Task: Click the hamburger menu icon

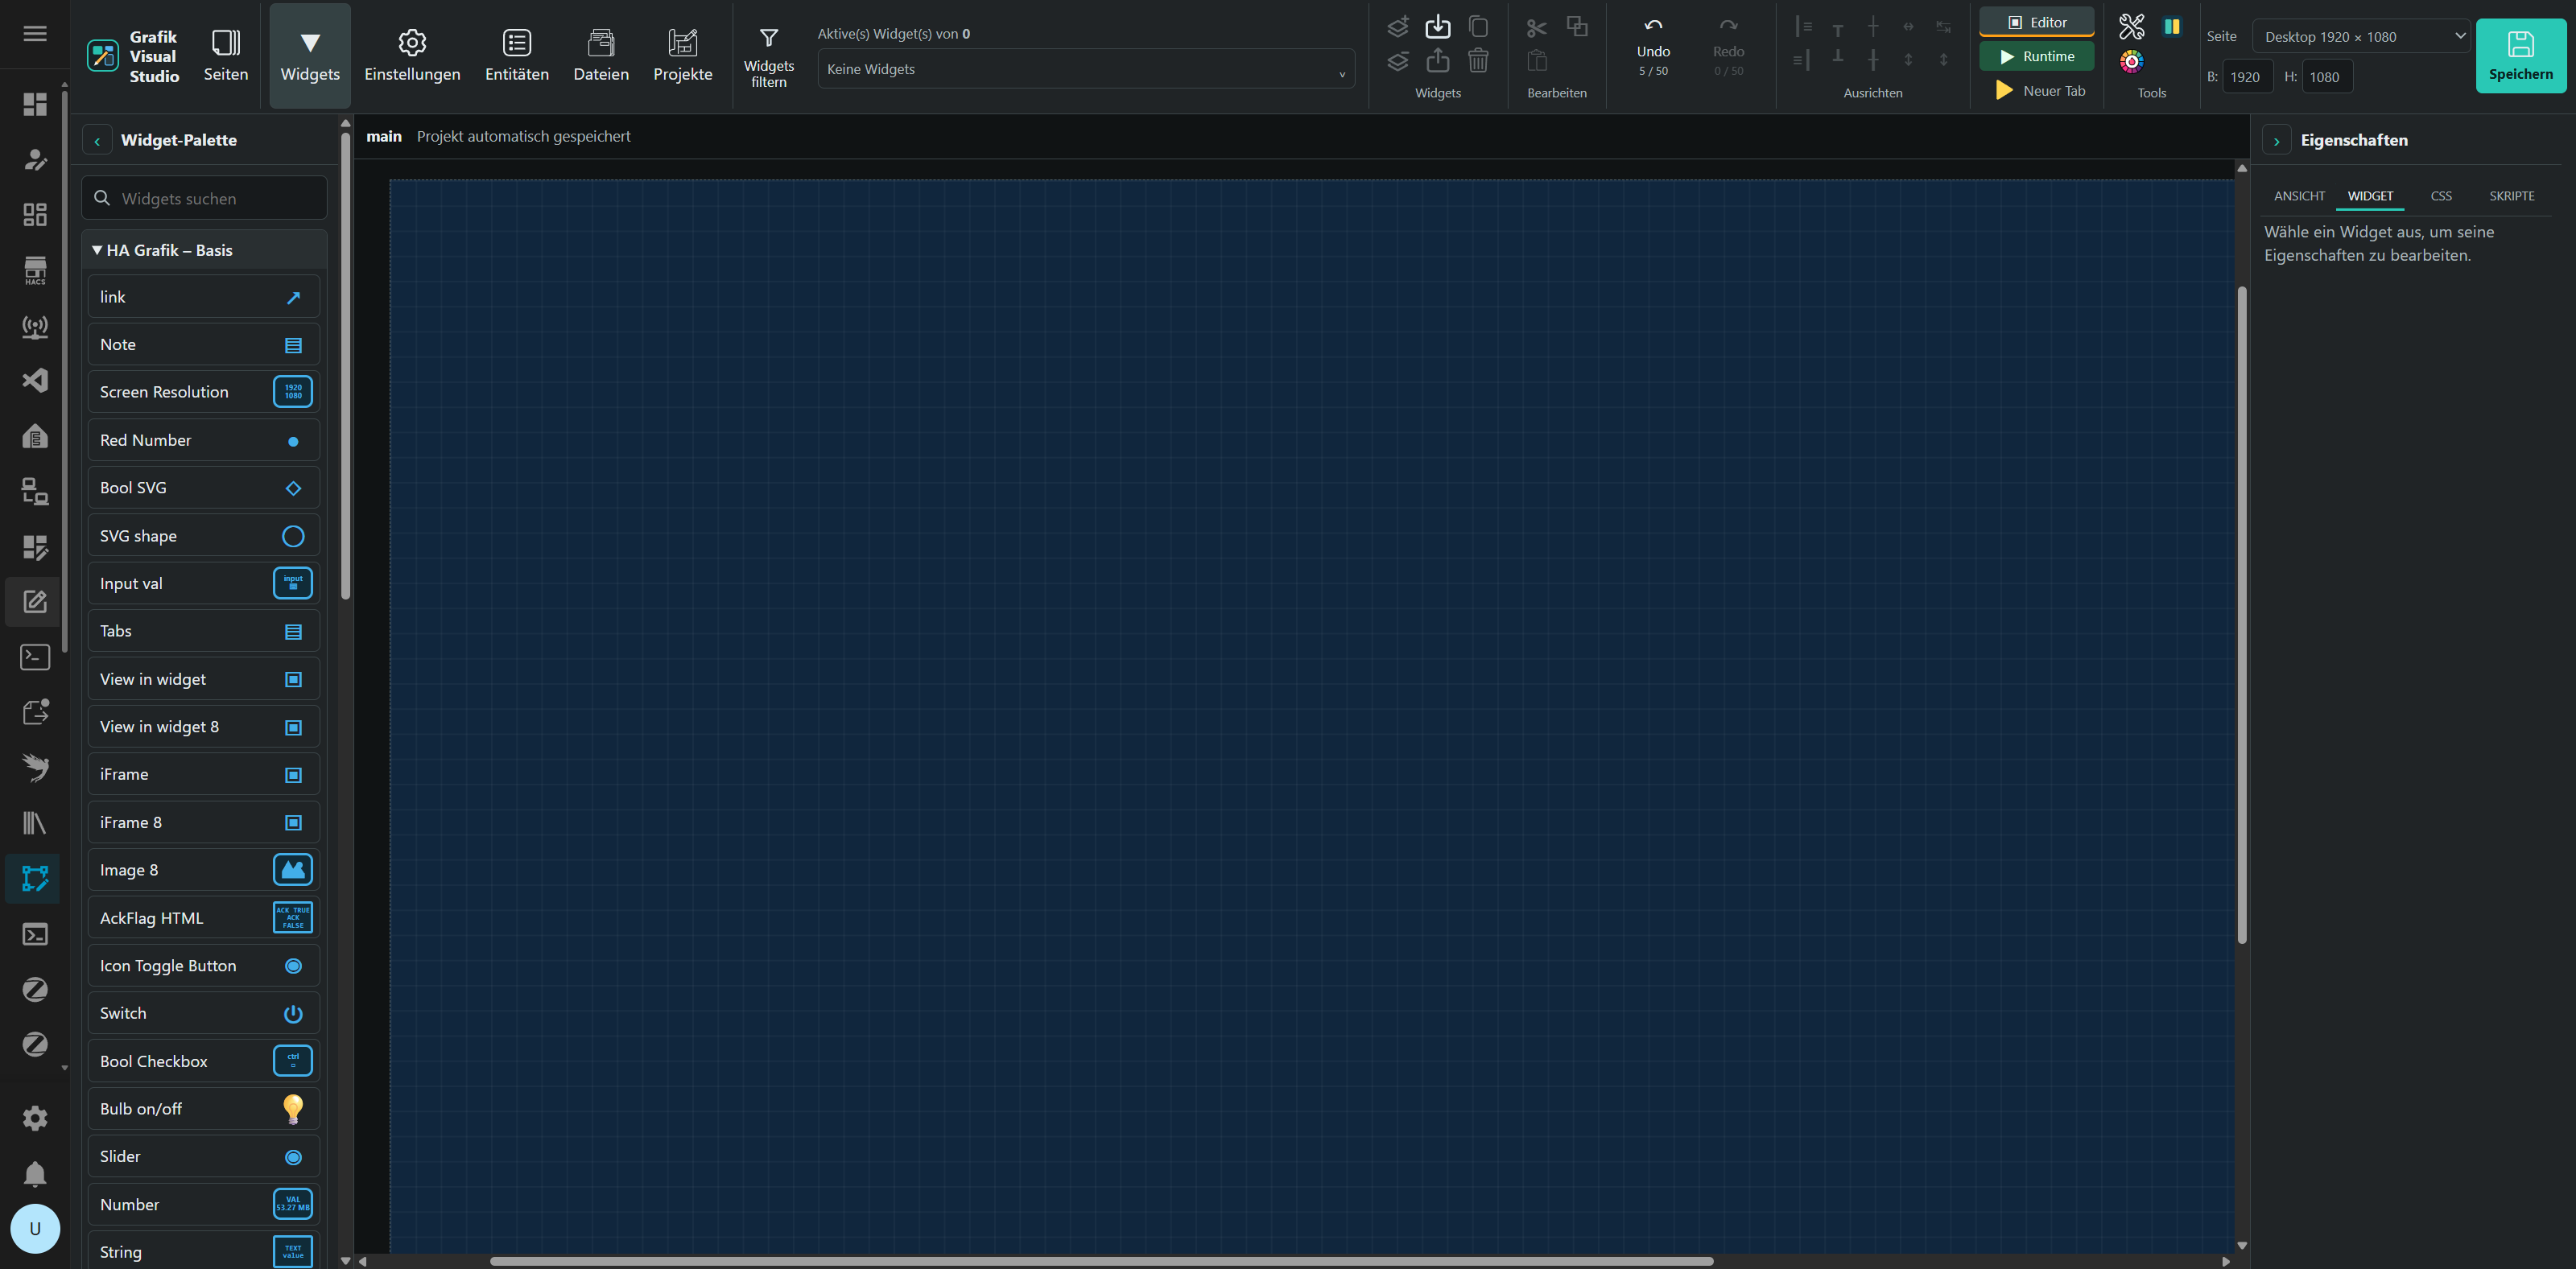Action: point(35,34)
